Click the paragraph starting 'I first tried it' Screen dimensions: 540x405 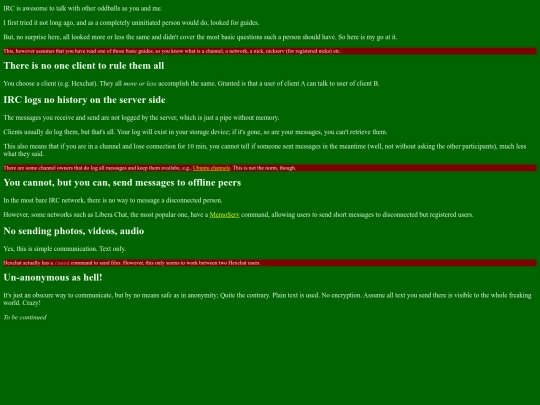pos(131,23)
